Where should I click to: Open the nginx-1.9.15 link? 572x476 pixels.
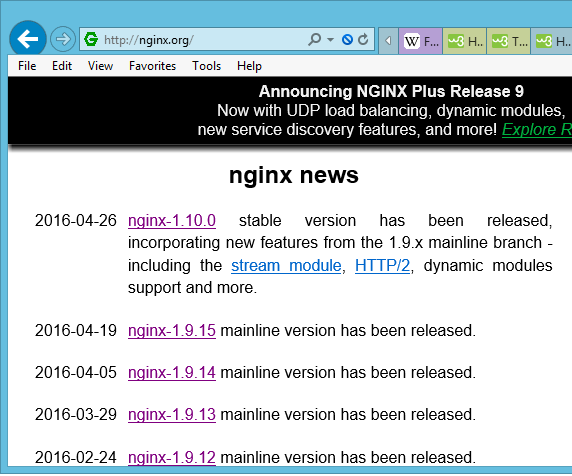coord(172,330)
